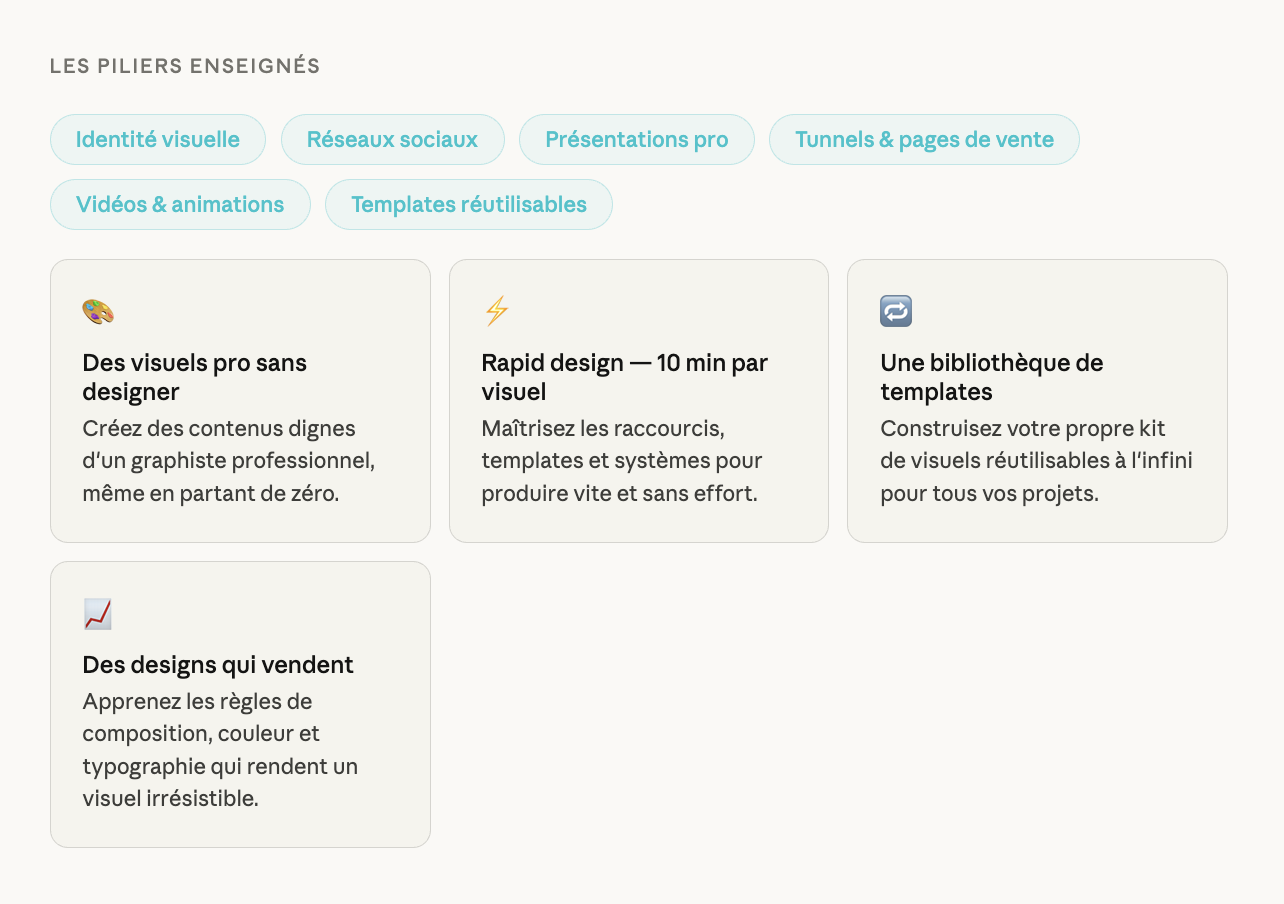This screenshot has height=904, width=1284.
Task: Click the "Construisez votre propre kit" description
Action: (1022, 429)
